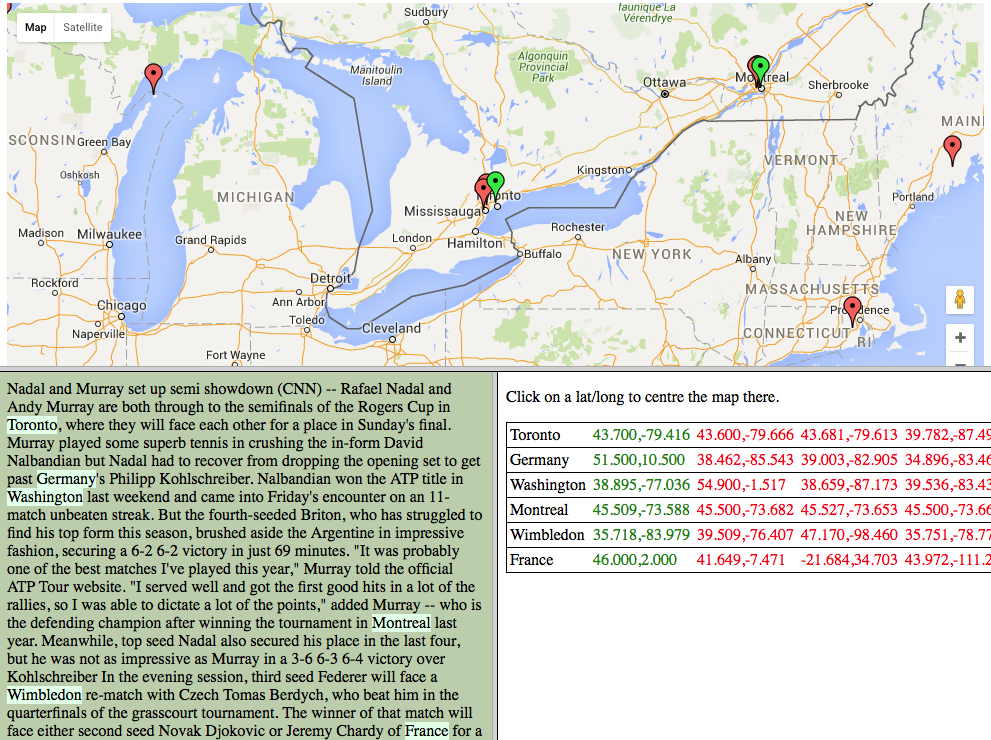991x740 pixels.
Task: Select the red marker in Maine
Action: point(952,148)
